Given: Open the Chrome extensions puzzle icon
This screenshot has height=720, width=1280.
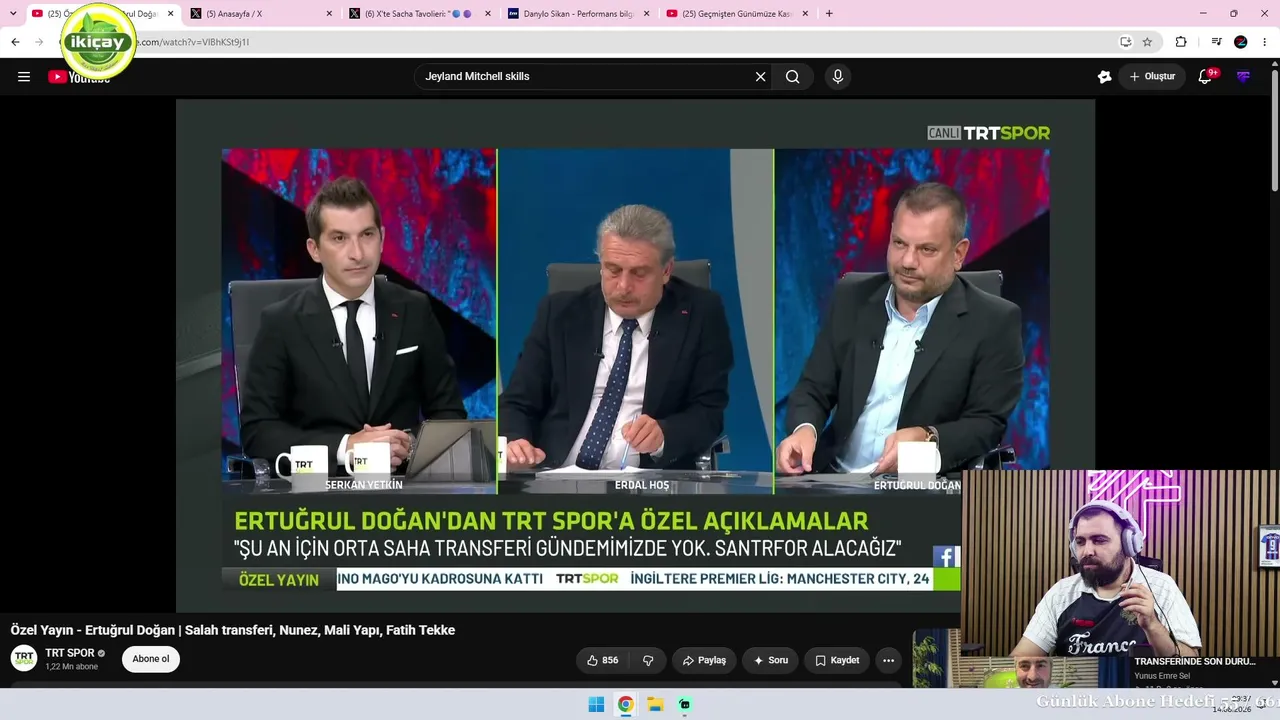Looking at the screenshot, I should pos(1181,42).
